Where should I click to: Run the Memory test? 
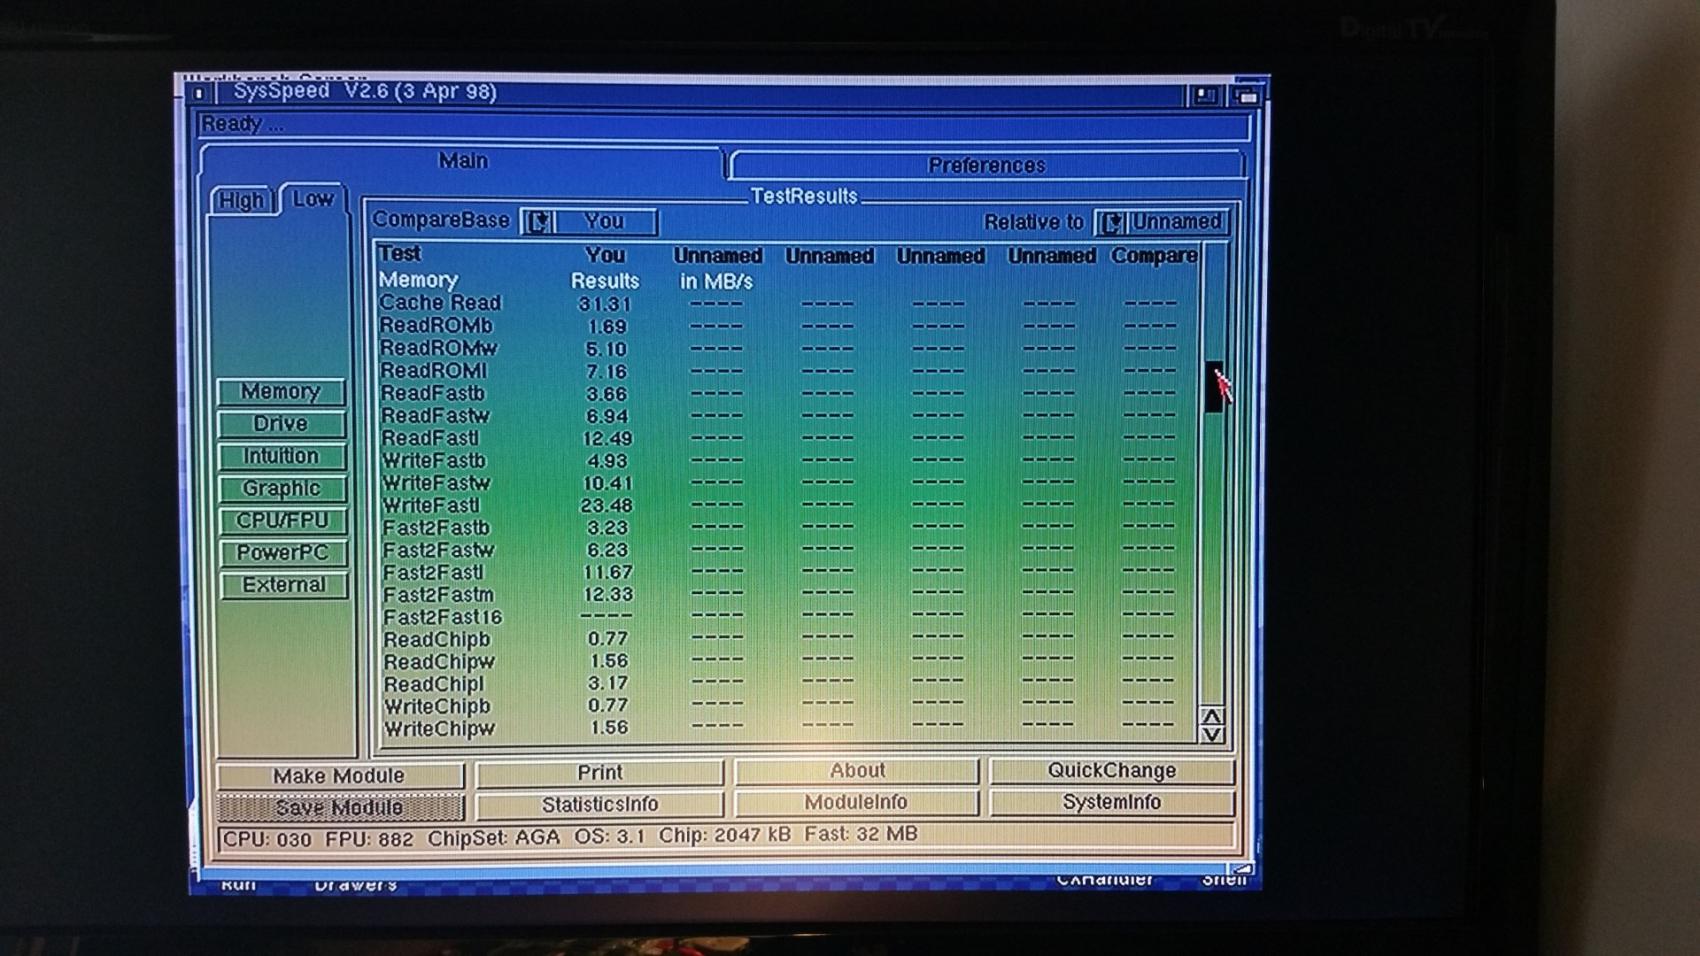(x=281, y=392)
